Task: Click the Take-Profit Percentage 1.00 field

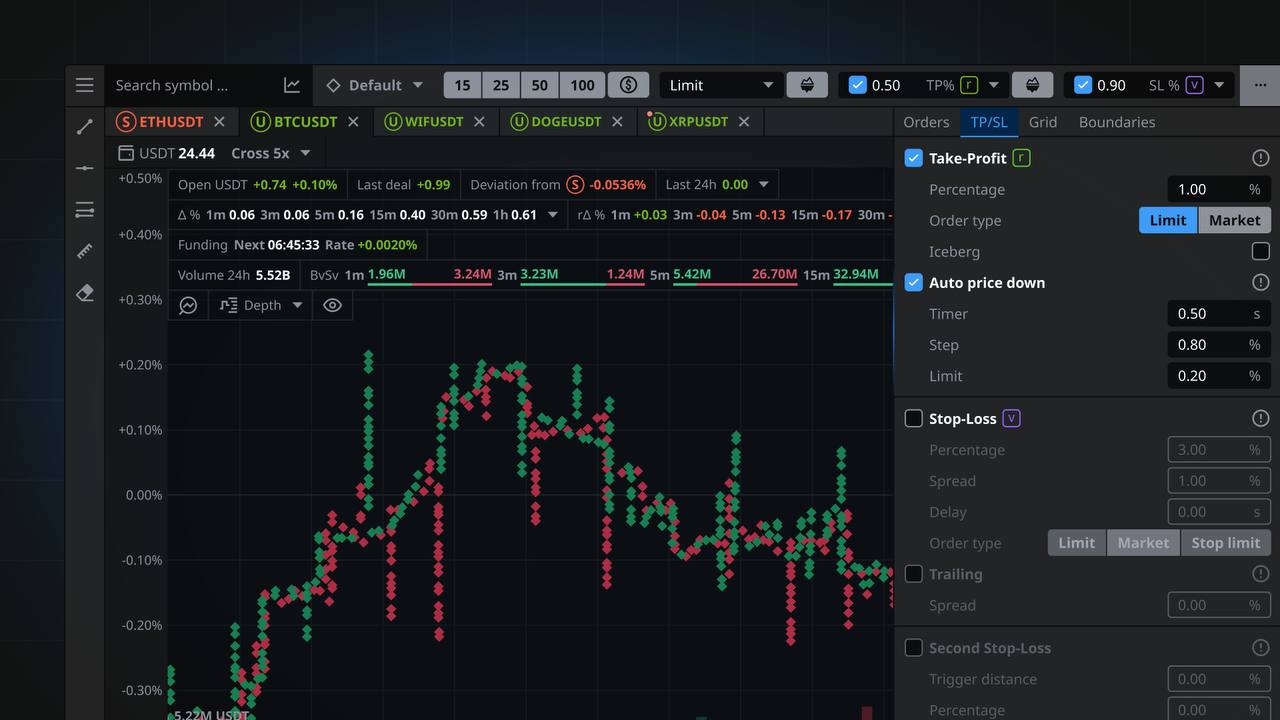Action: tap(1219, 190)
